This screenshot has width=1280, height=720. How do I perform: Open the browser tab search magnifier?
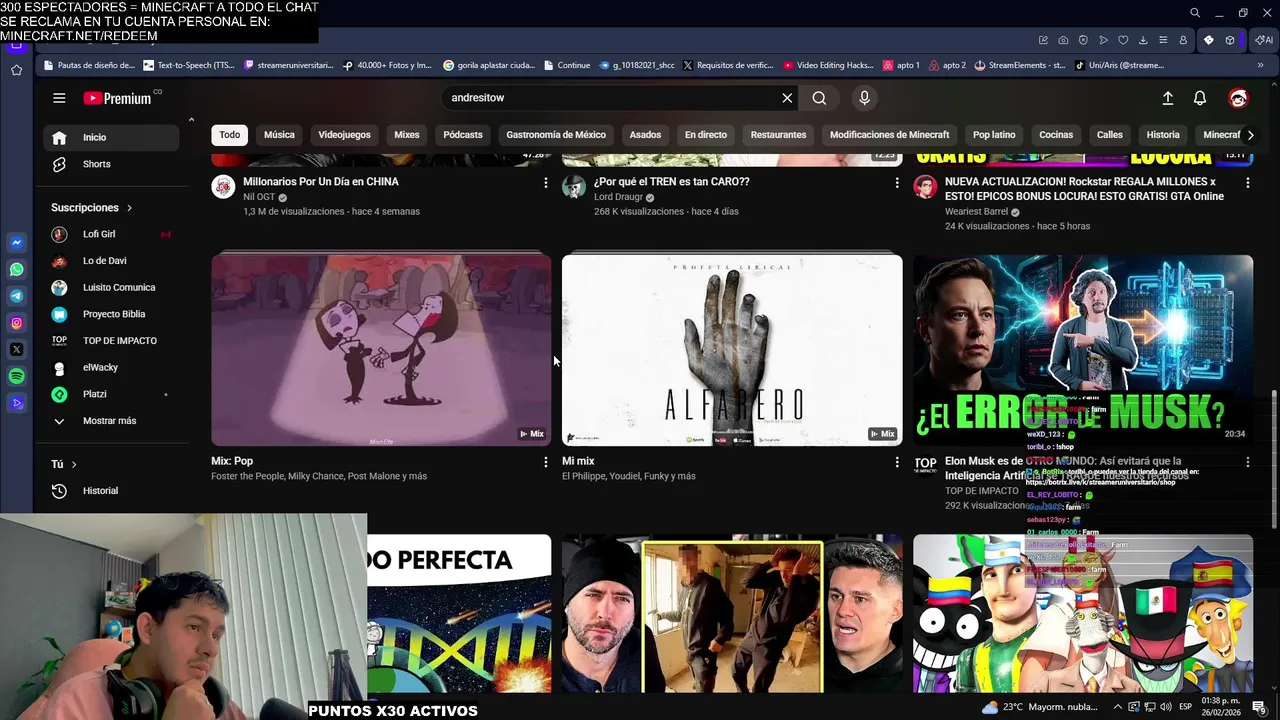click(x=1195, y=13)
